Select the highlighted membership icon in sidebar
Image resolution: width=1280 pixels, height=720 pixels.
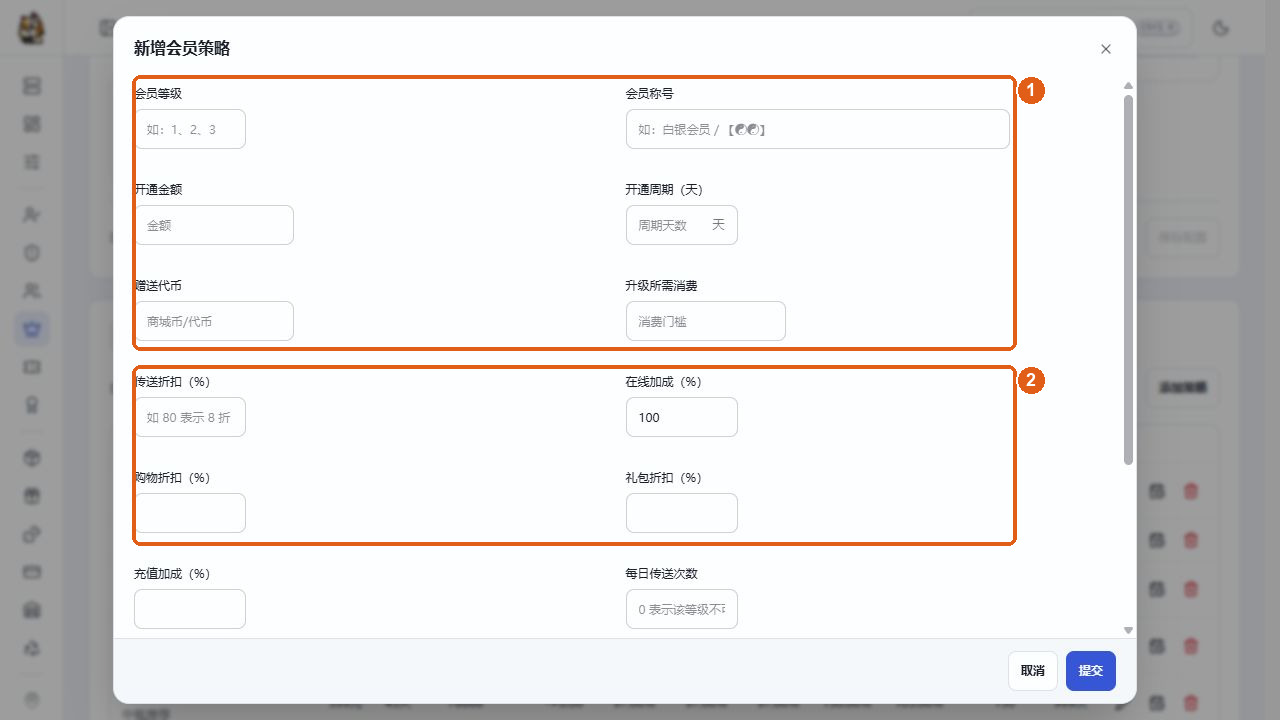(32, 328)
